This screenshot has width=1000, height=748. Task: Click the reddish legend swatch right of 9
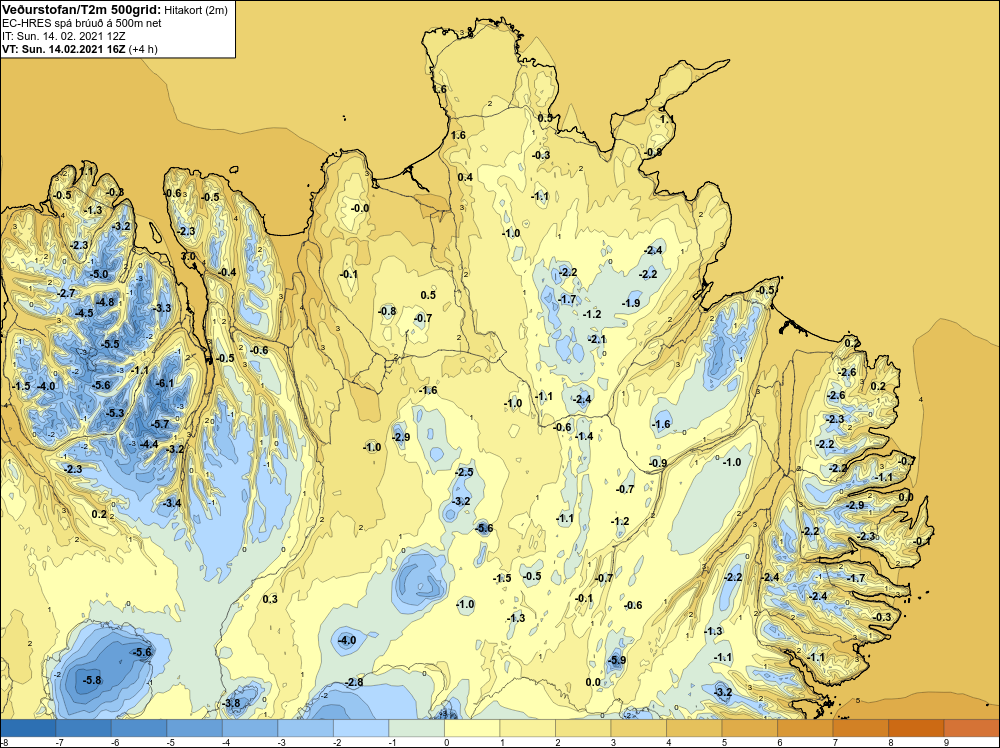[x=971, y=728]
